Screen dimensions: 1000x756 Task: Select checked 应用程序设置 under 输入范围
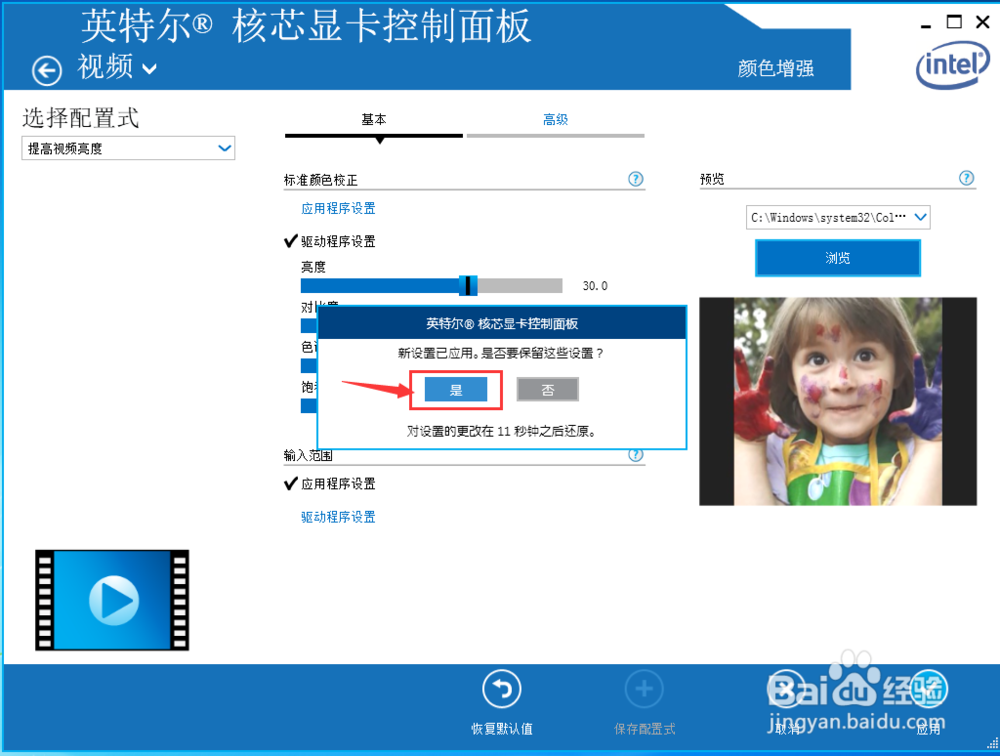[330, 484]
